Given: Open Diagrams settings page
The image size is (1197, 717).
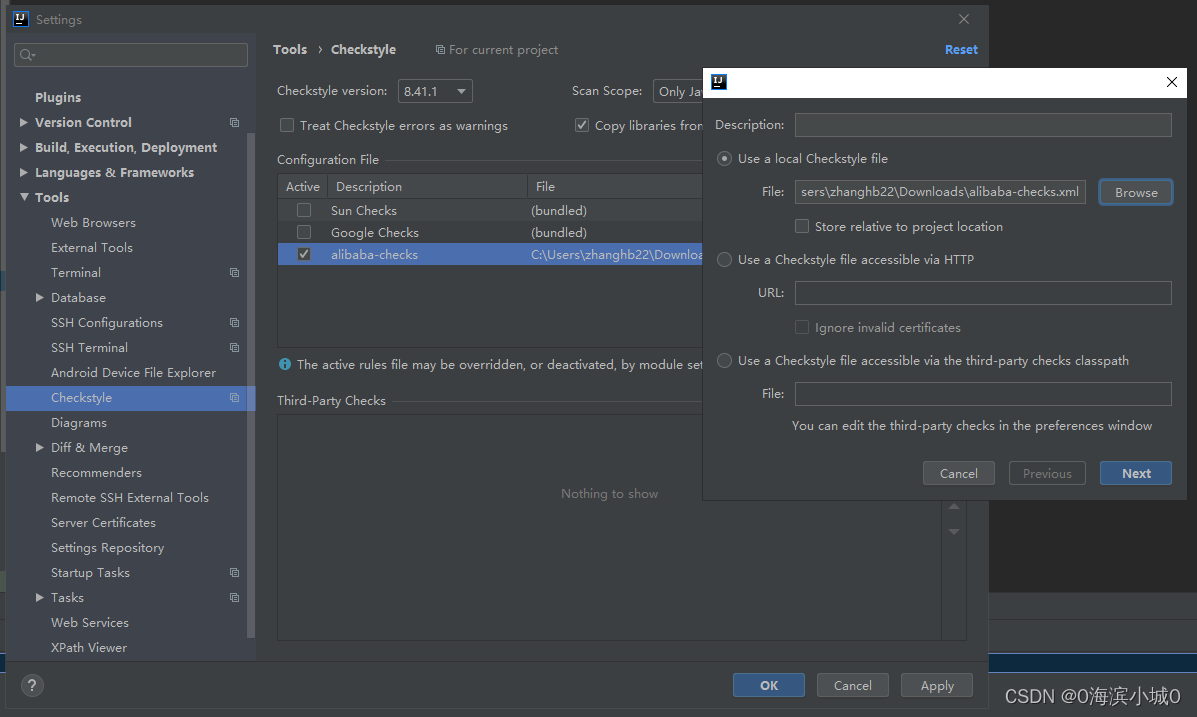Looking at the screenshot, I should click(79, 422).
